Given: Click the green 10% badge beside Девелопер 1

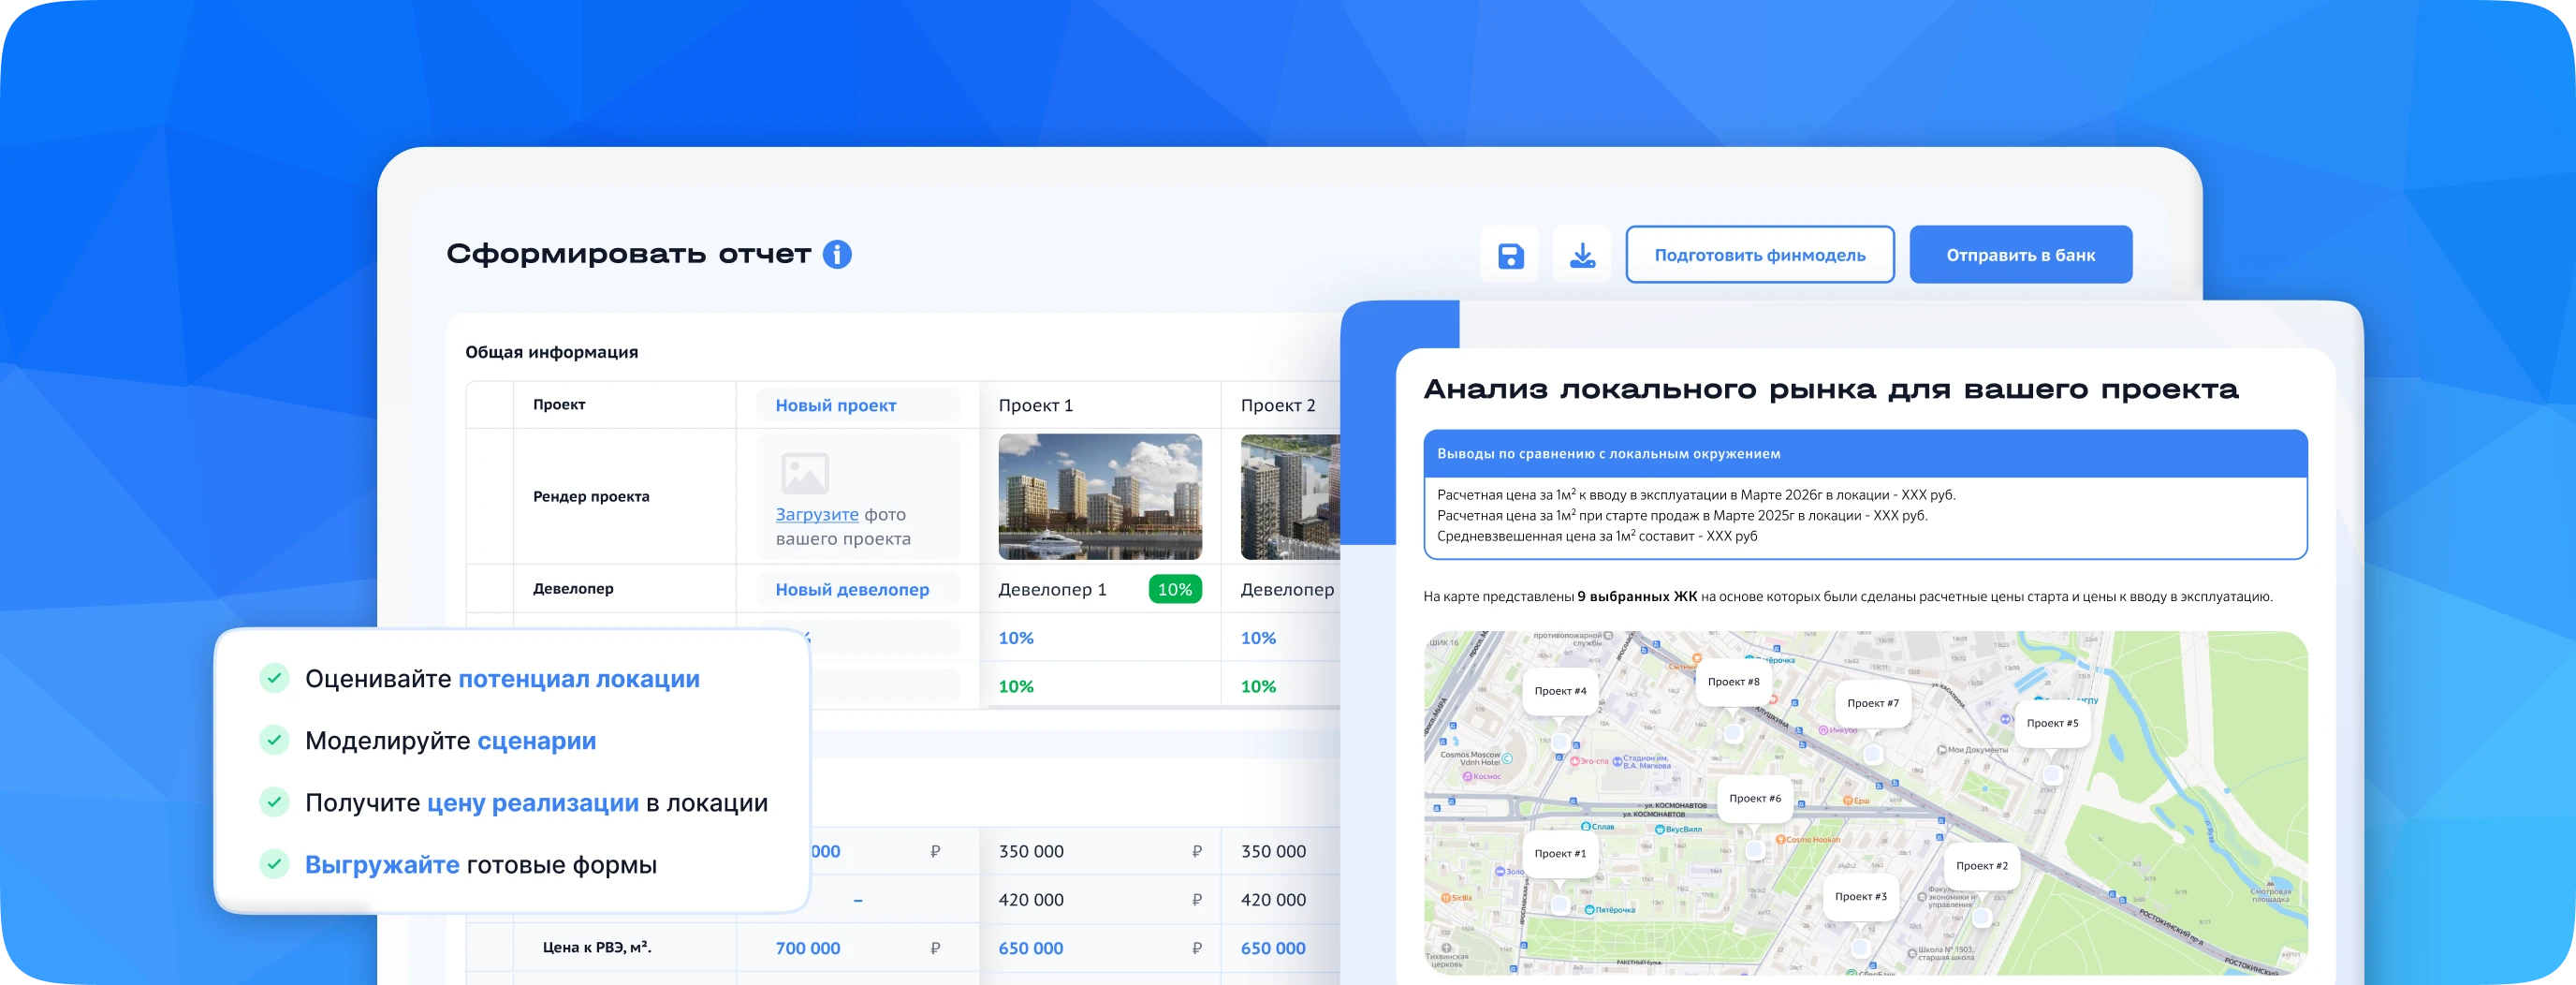Looking at the screenshot, I should [x=1175, y=590].
